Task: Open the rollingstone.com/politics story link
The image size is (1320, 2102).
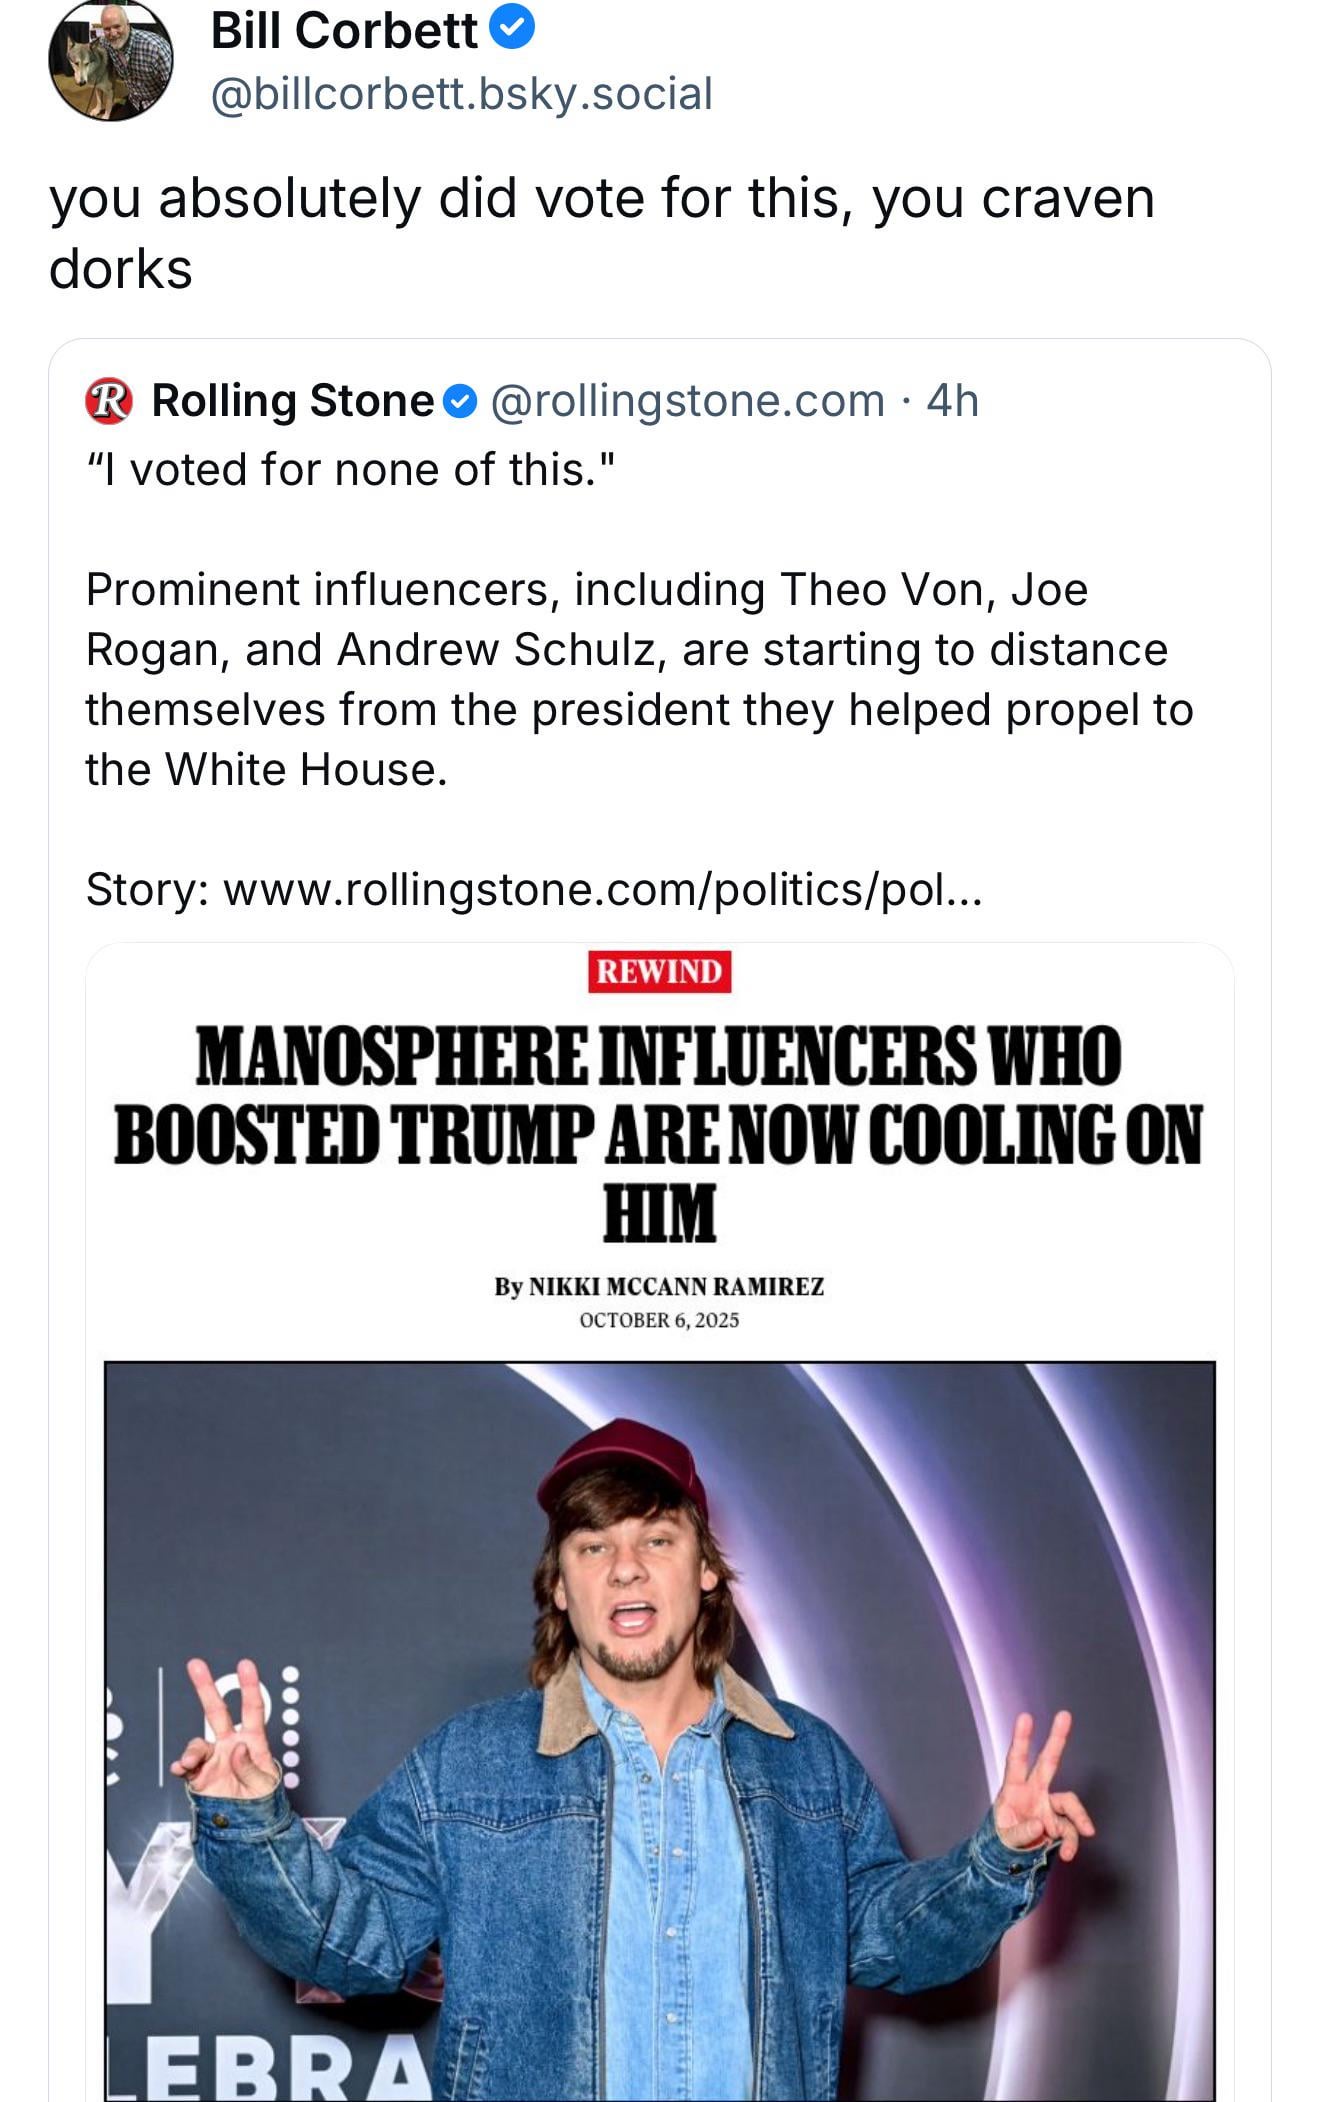Action: 603,889
